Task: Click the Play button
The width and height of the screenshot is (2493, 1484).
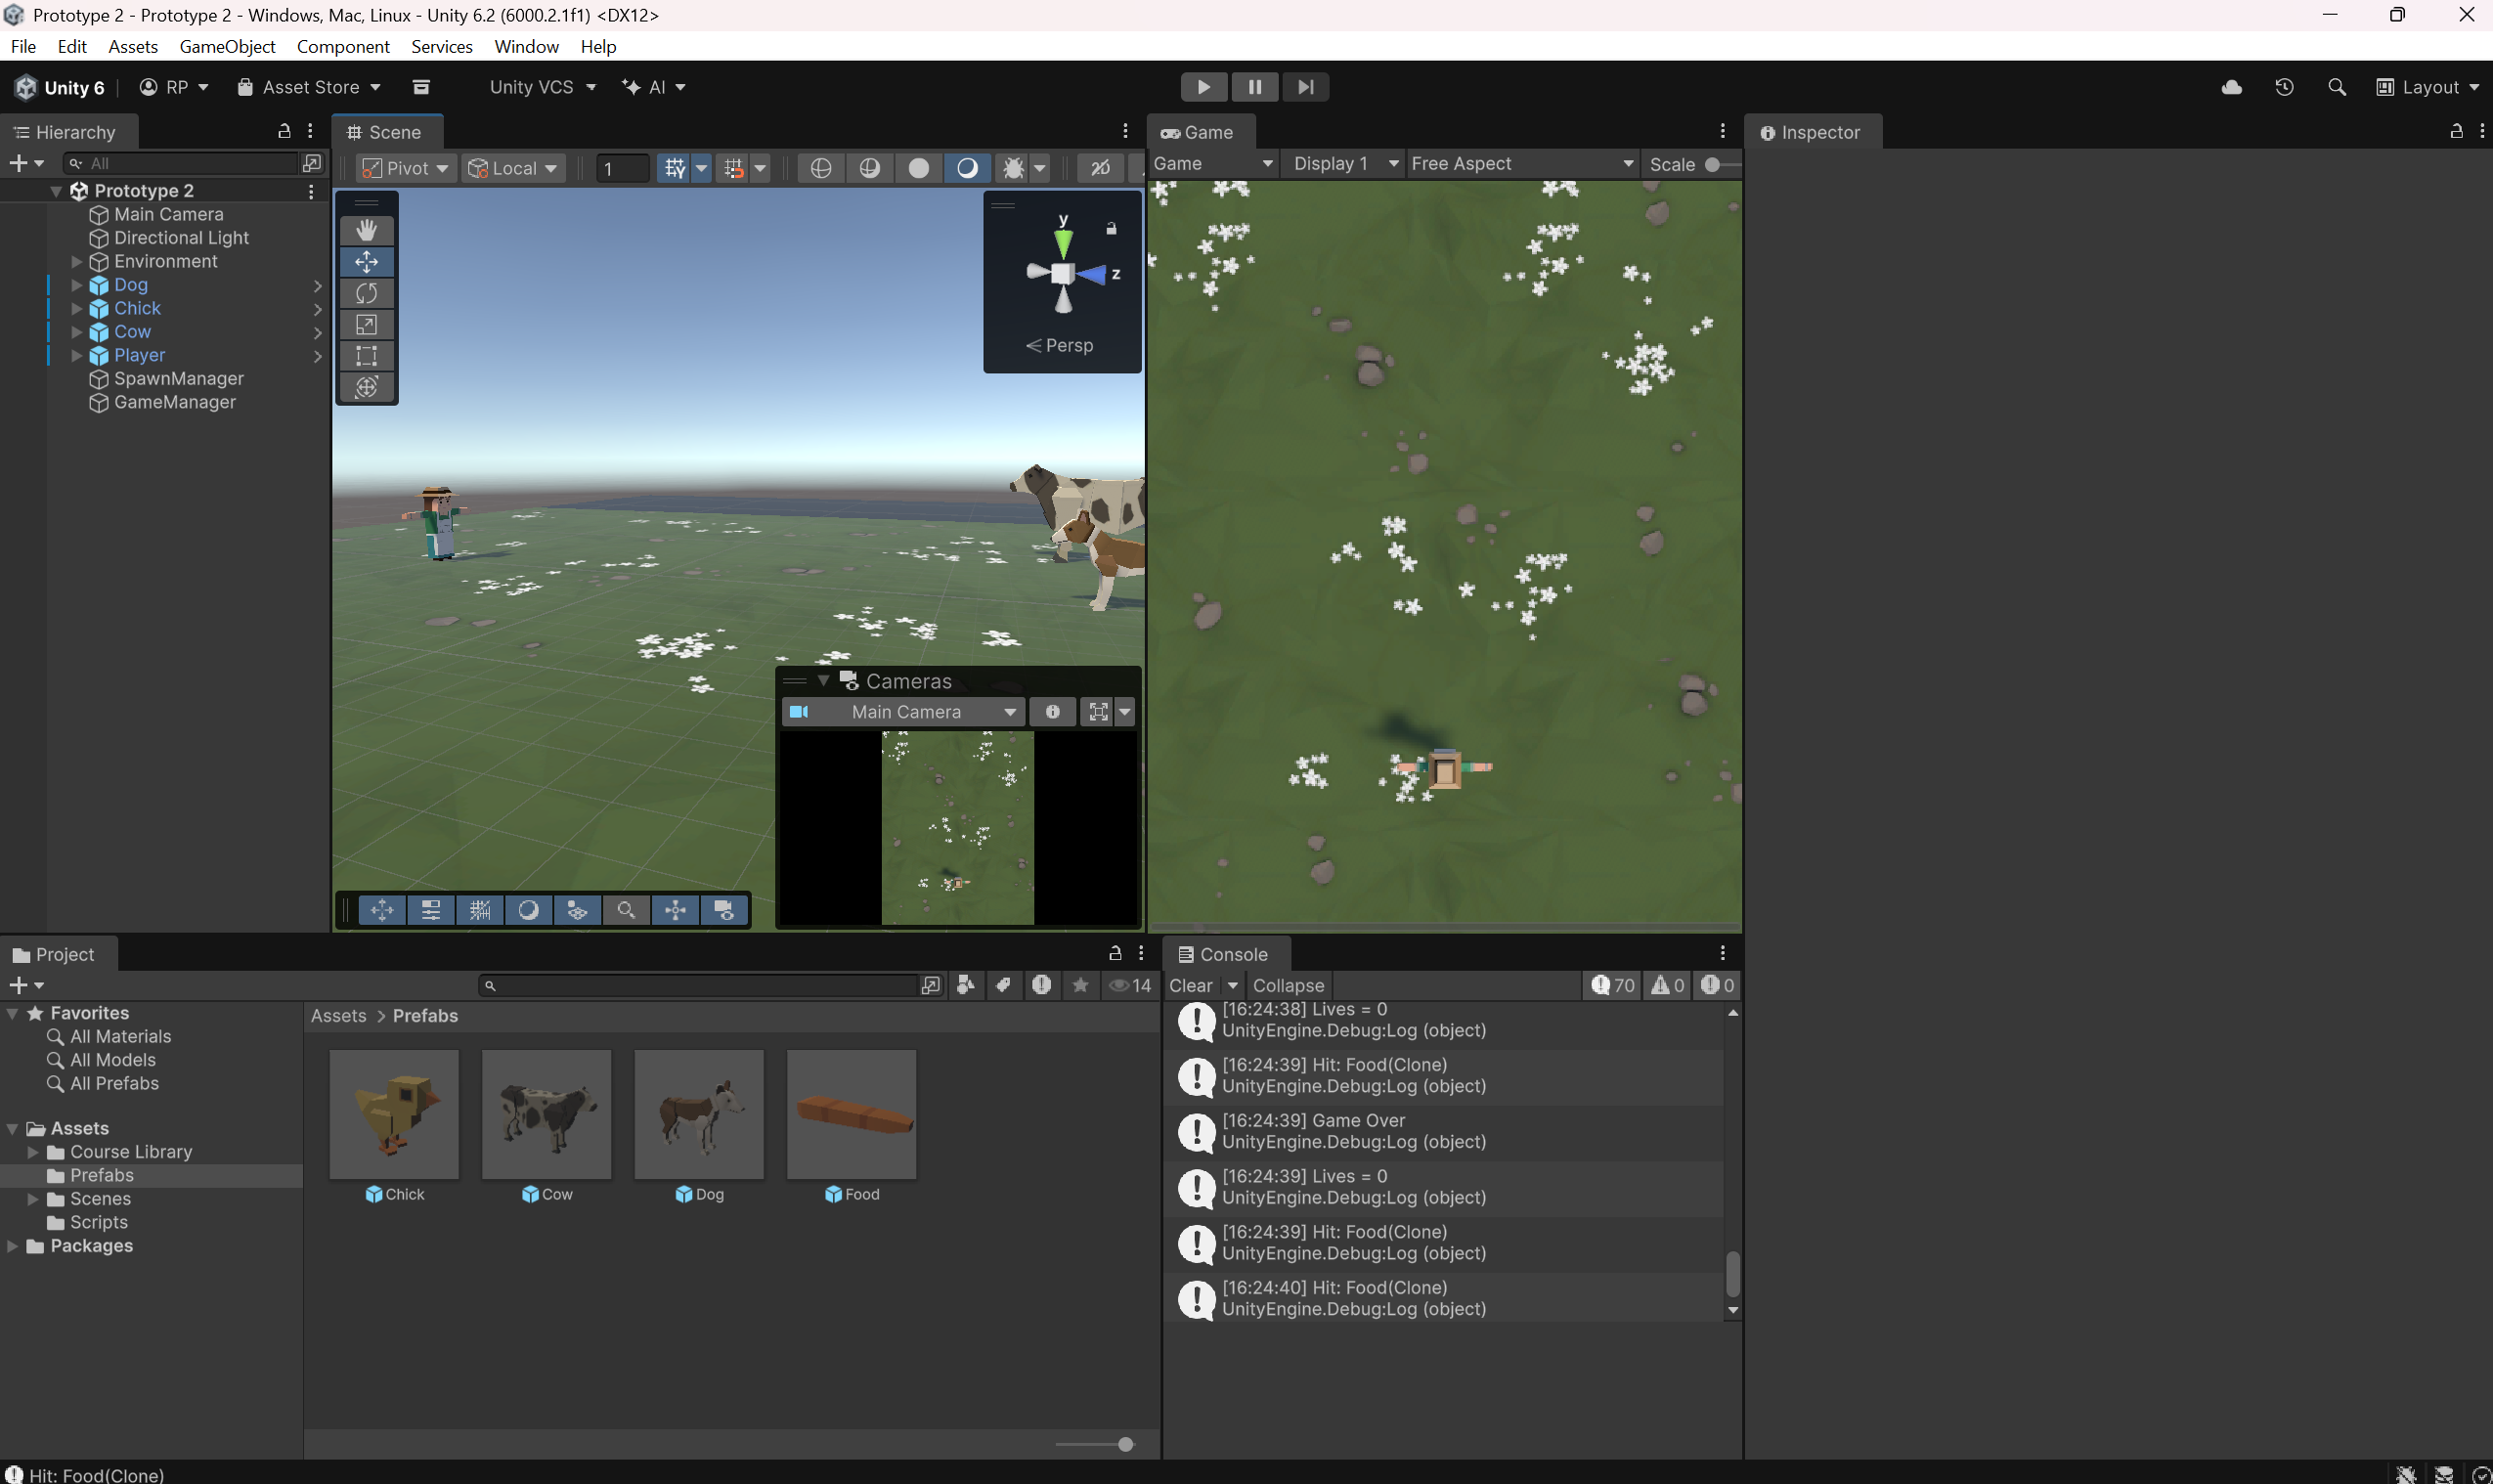Action: pos(1203,87)
